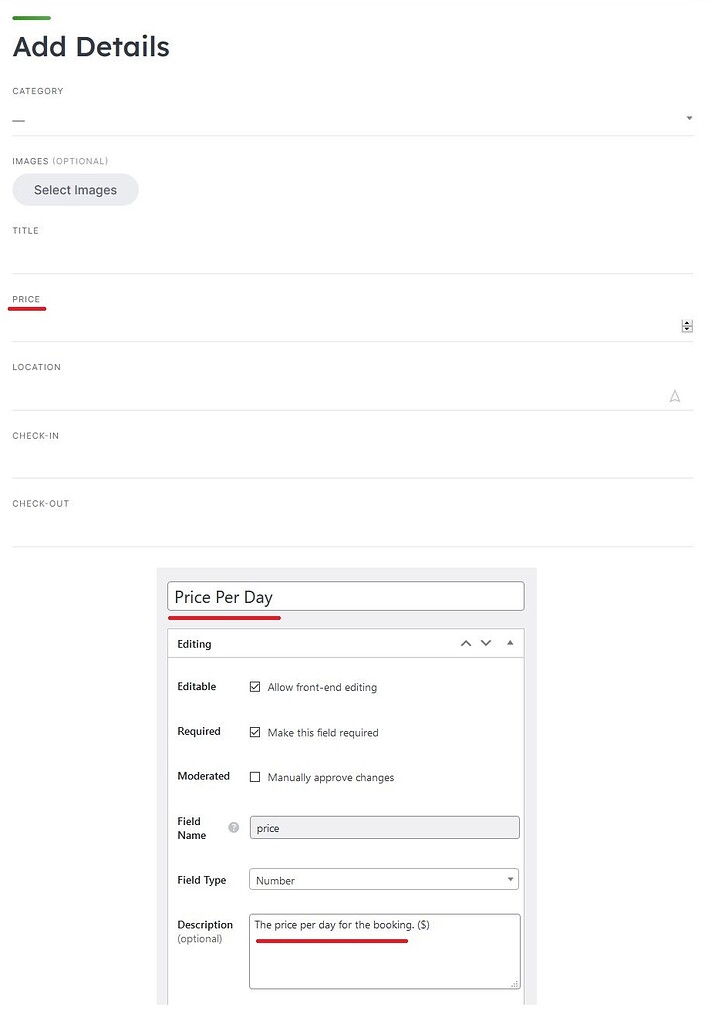Collapse the Editing panel with the triangle
This screenshot has width=714, height=1024.
[x=509, y=643]
